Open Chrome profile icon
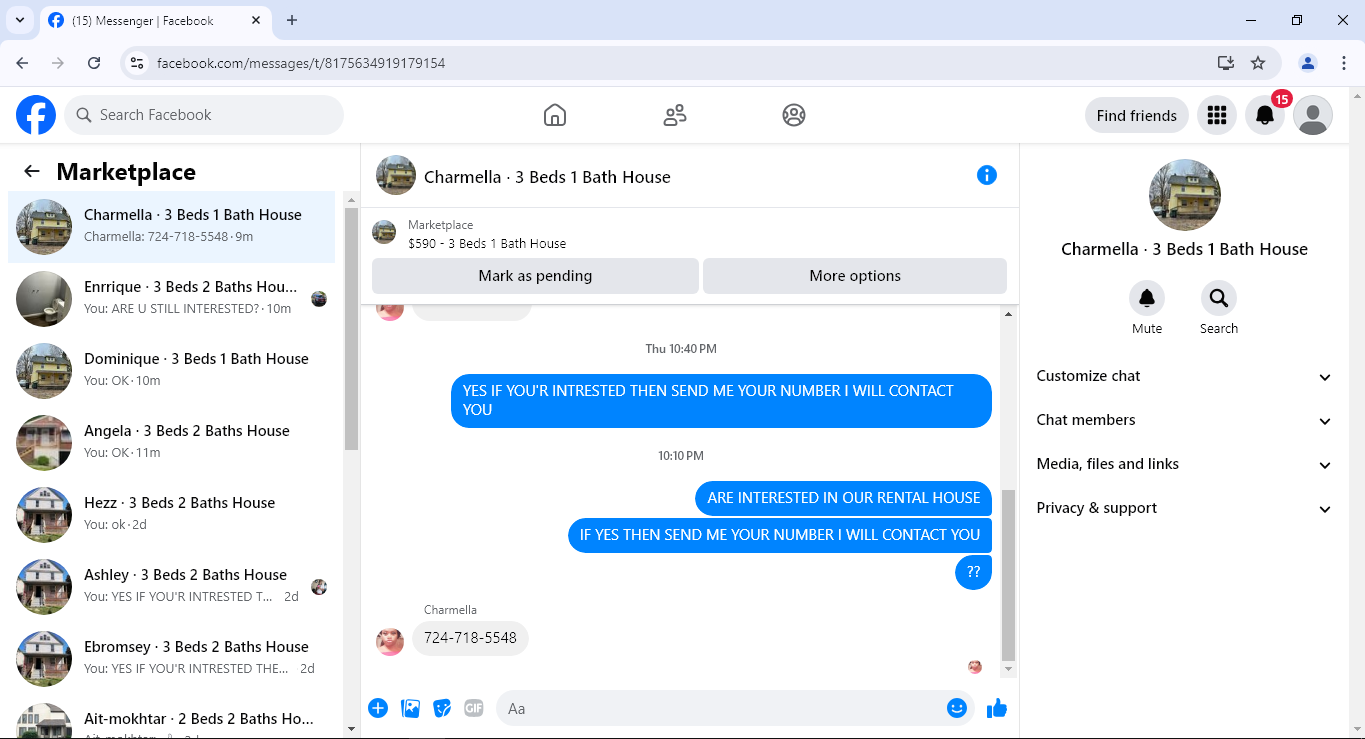Screen dimensions: 1365x739 pyautogui.click(x=1308, y=63)
